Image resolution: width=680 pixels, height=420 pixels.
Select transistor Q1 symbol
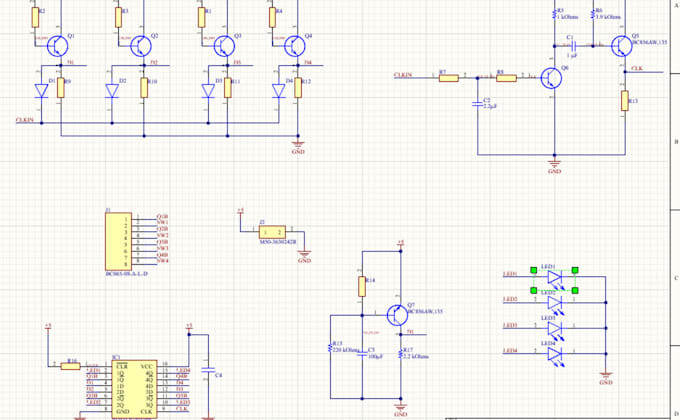click(x=57, y=46)
